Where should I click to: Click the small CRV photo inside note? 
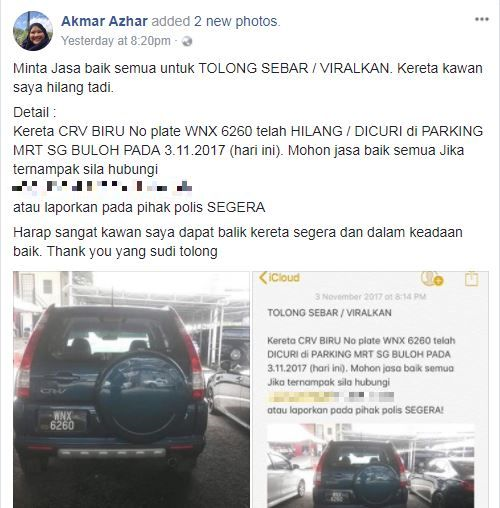(371, 466)
